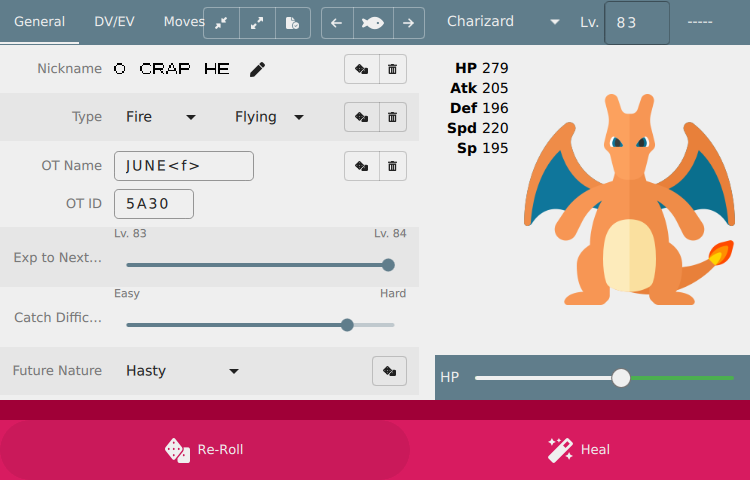Edit nickname with the pencil icon
The width and height of the screenshot is (750, 480).
[x=257, y=69]
